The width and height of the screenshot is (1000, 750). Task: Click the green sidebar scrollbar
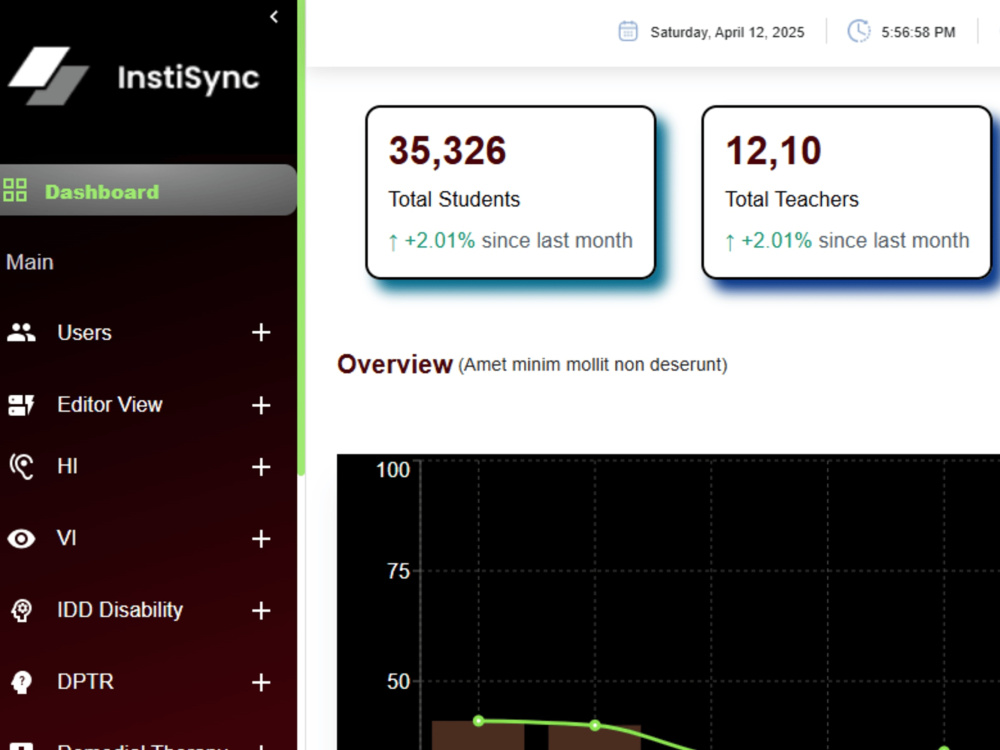pos(302,237)
